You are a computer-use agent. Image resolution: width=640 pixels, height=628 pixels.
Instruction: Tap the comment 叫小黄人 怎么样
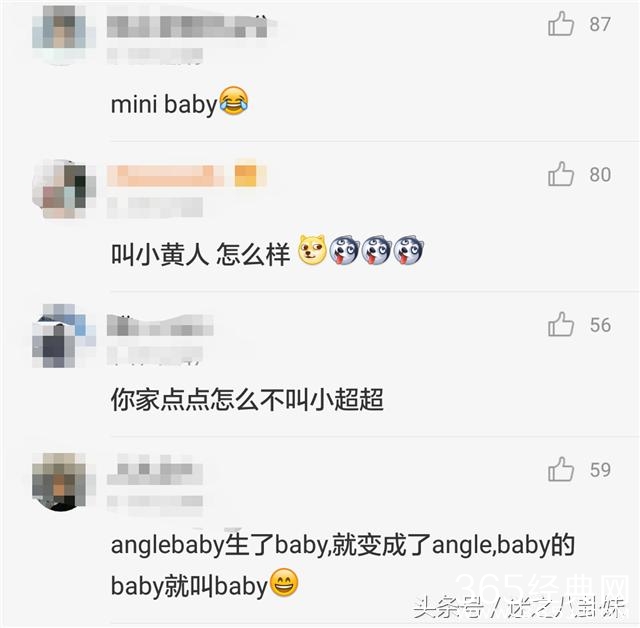(x=200, y=254)
